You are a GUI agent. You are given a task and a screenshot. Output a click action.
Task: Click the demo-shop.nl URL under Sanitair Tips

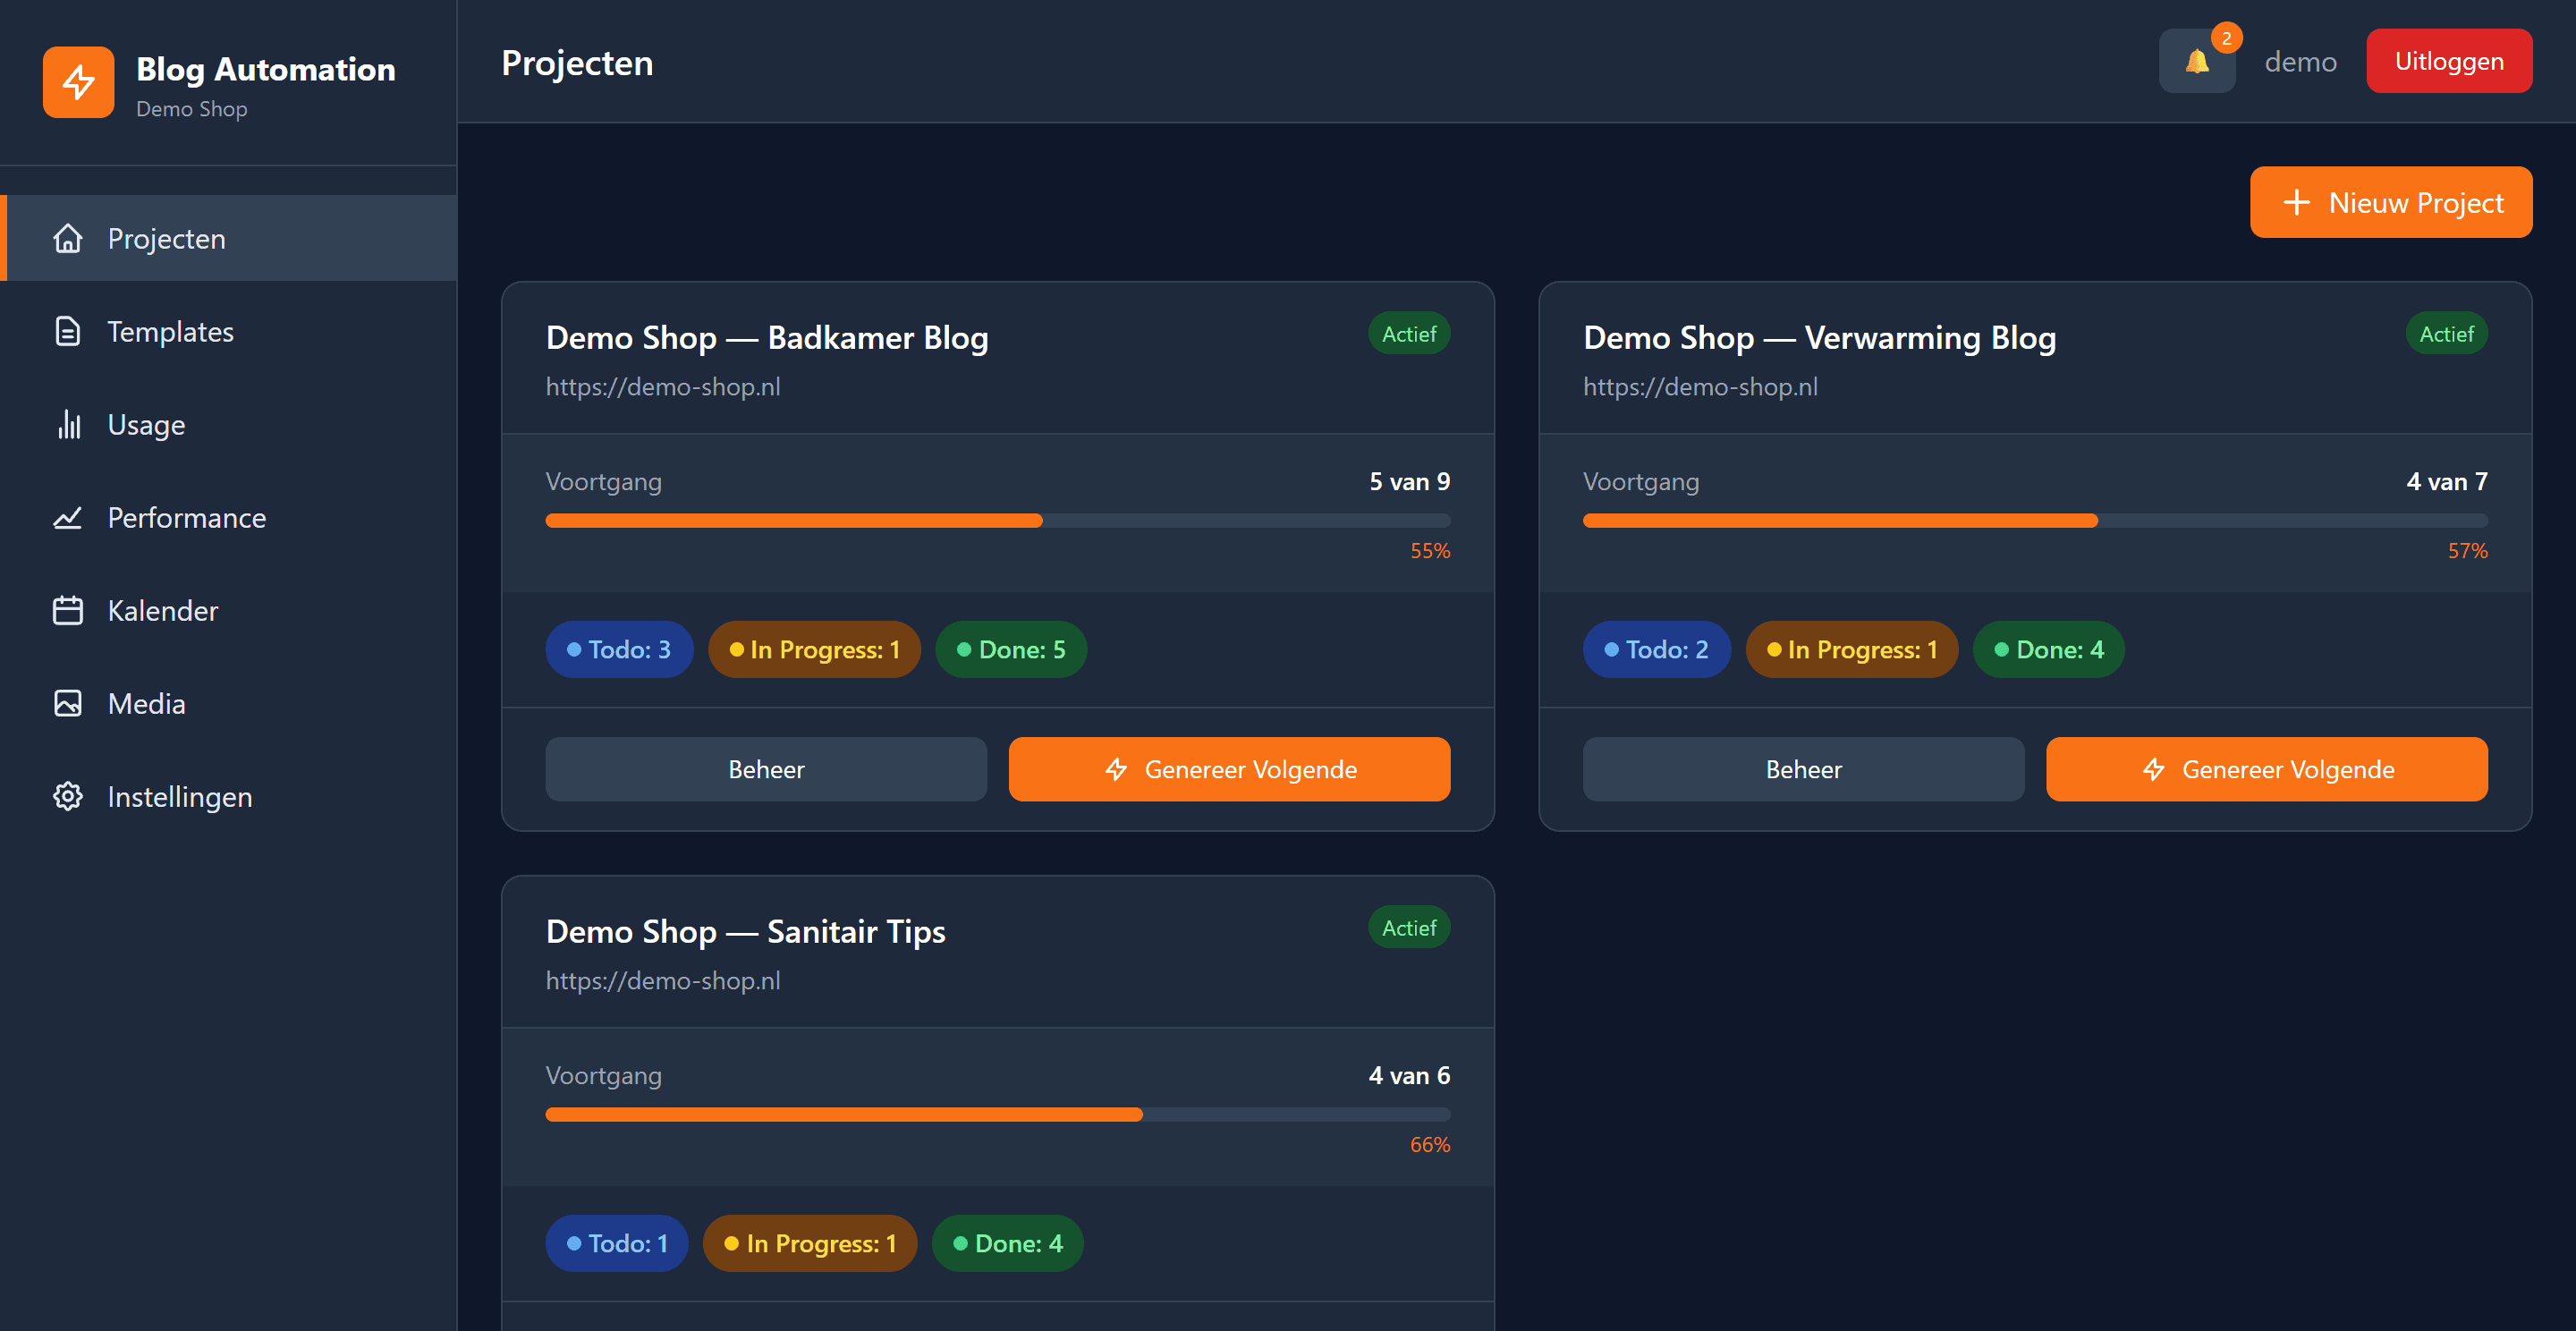click(663, 981)
